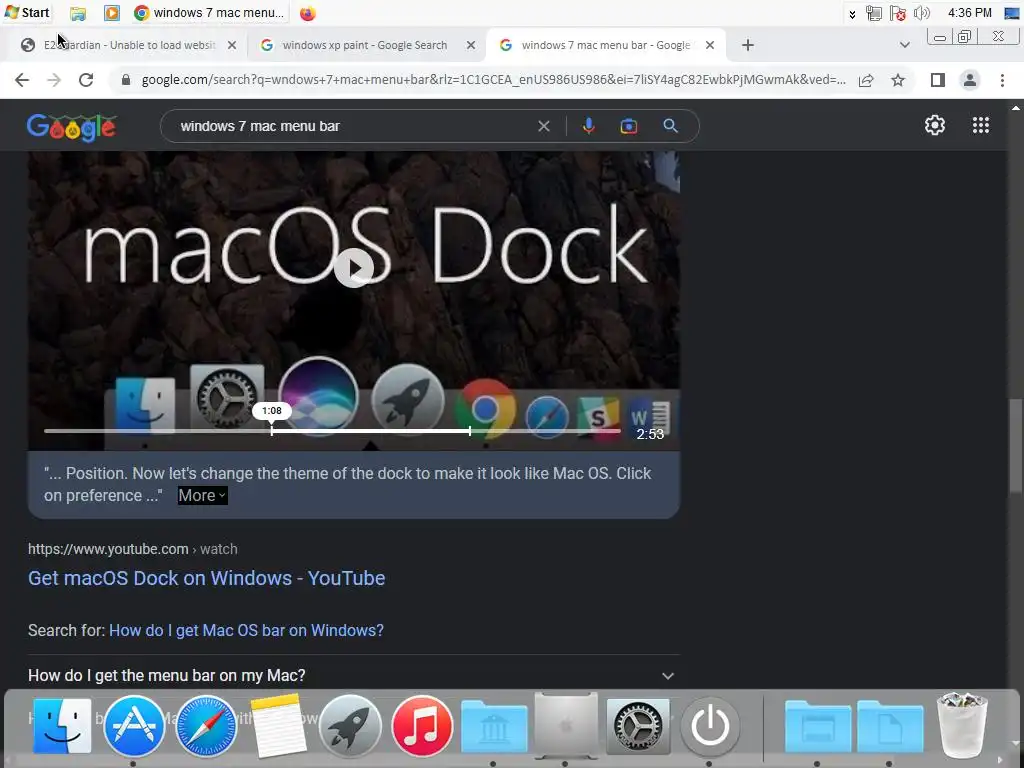1024x768 pixels.
Task: Click the Chrome taskbar button 'windows 7 mac menu...'
Action: [210, 13]
